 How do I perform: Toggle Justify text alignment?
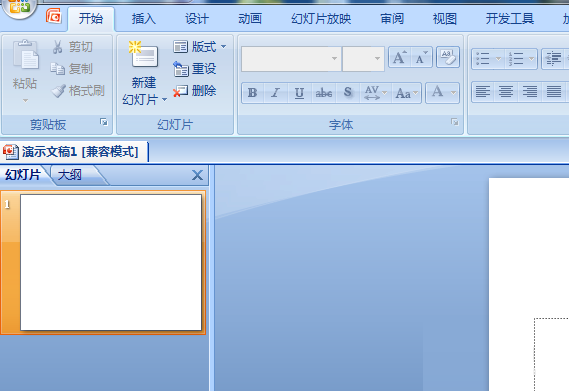coord(554,91)
